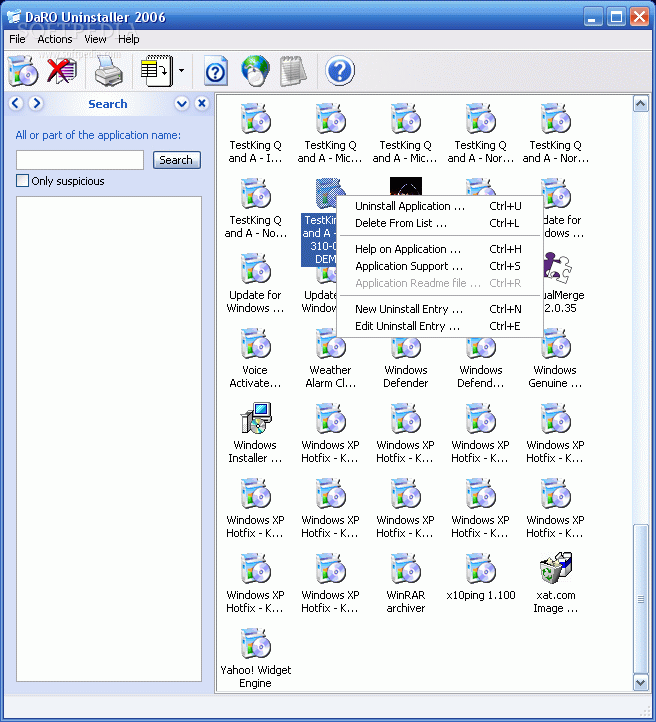
Task: Select the Voice Activate... item
Action: pos(255,358)
